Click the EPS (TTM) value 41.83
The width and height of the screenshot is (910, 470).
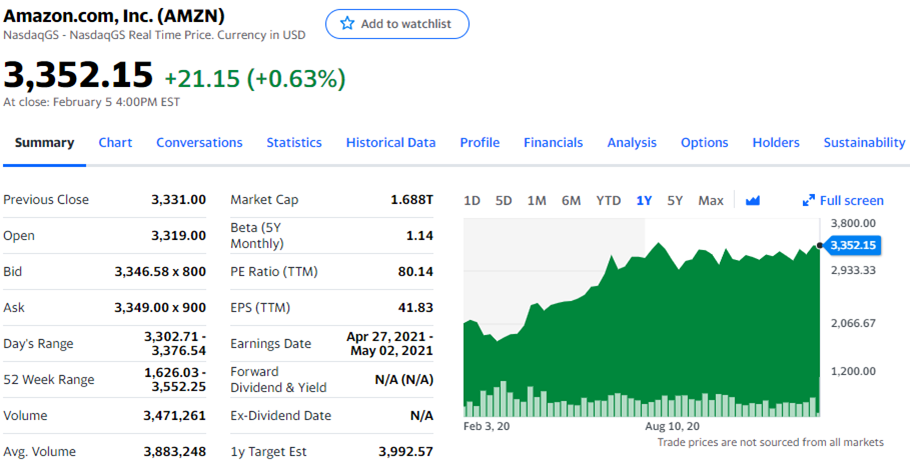tap(416, 308)
